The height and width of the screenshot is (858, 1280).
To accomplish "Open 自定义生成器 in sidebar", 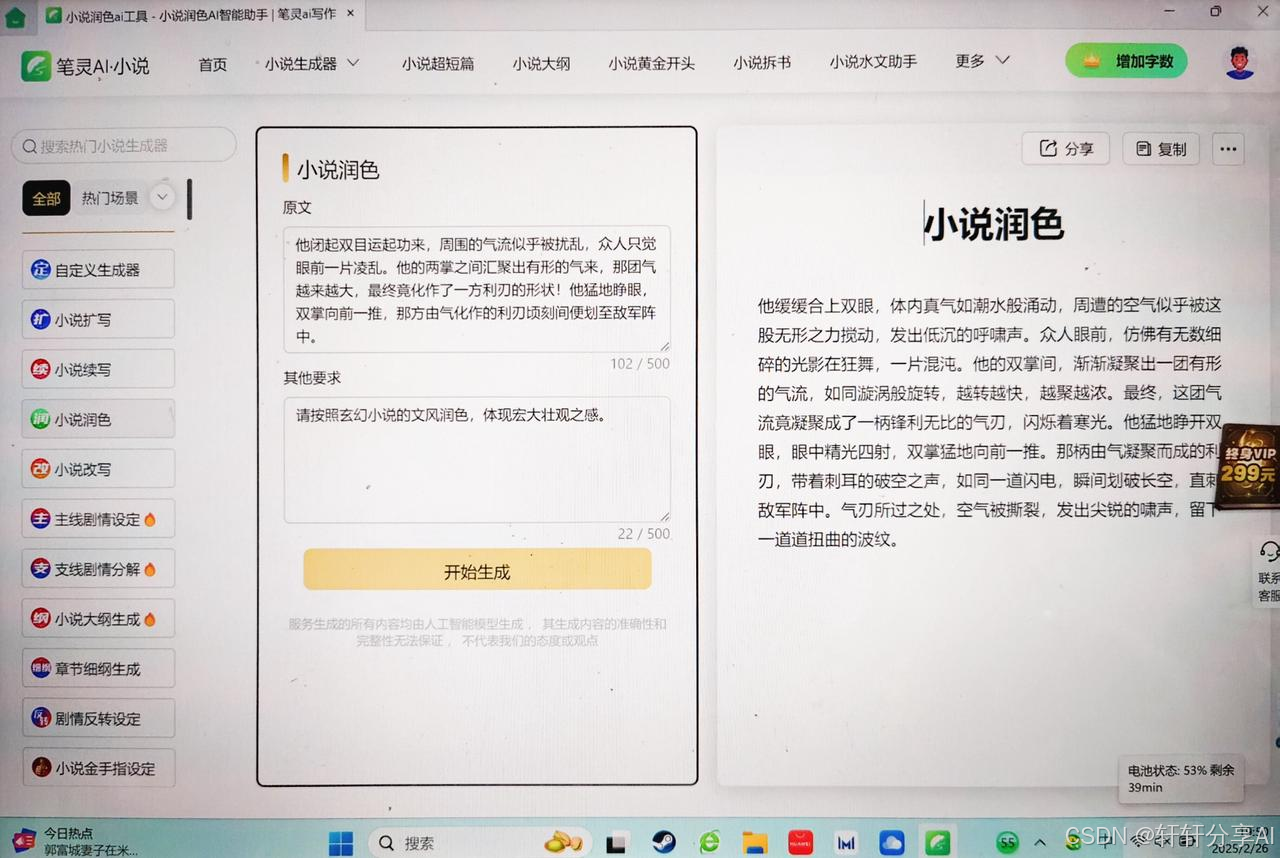I will click(x=98, y=269).
